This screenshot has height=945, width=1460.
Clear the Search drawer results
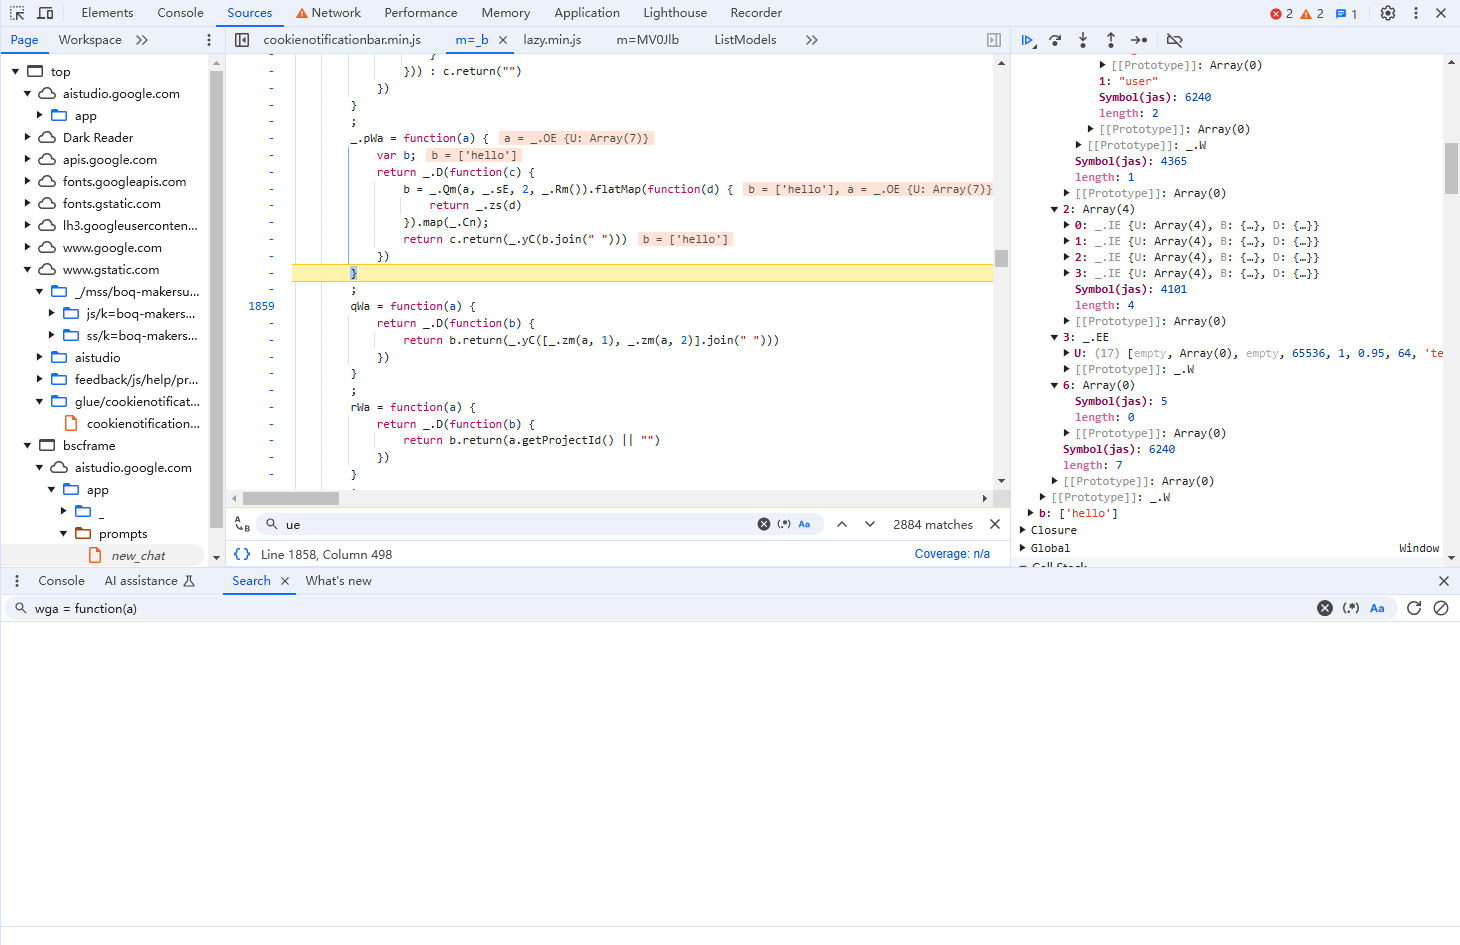pos(1441,608)
